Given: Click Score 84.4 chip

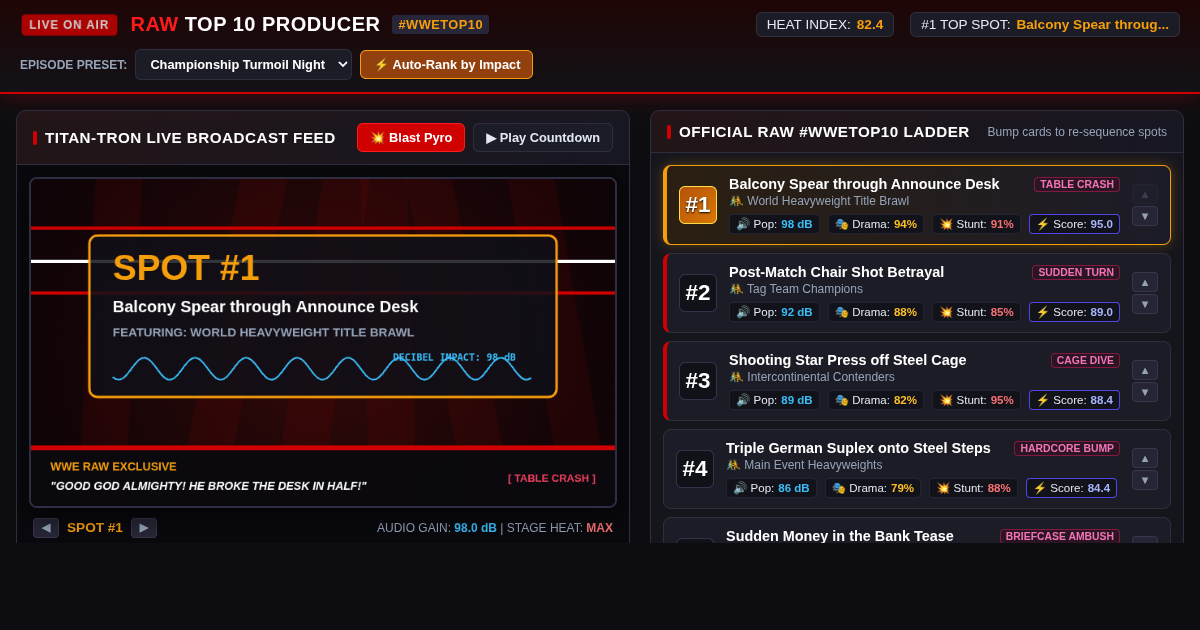Looking at the screenshot, I should pyautogui.click(x=1072, y=488).
